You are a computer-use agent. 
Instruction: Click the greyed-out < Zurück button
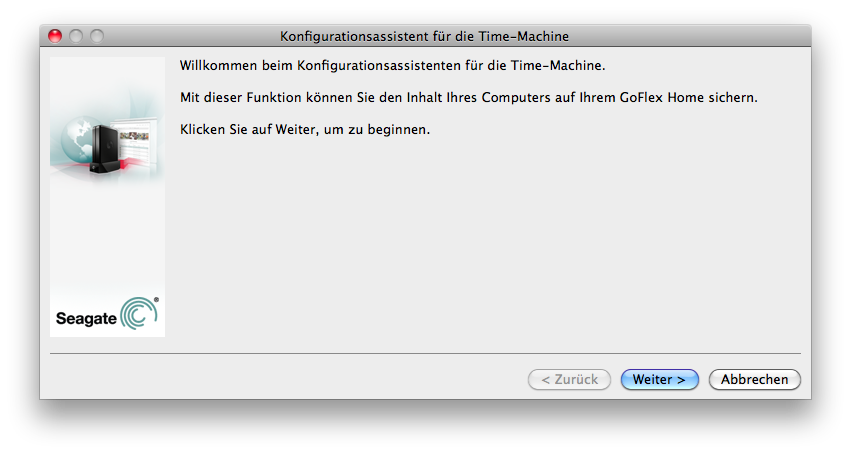click(x=569, y=379)
